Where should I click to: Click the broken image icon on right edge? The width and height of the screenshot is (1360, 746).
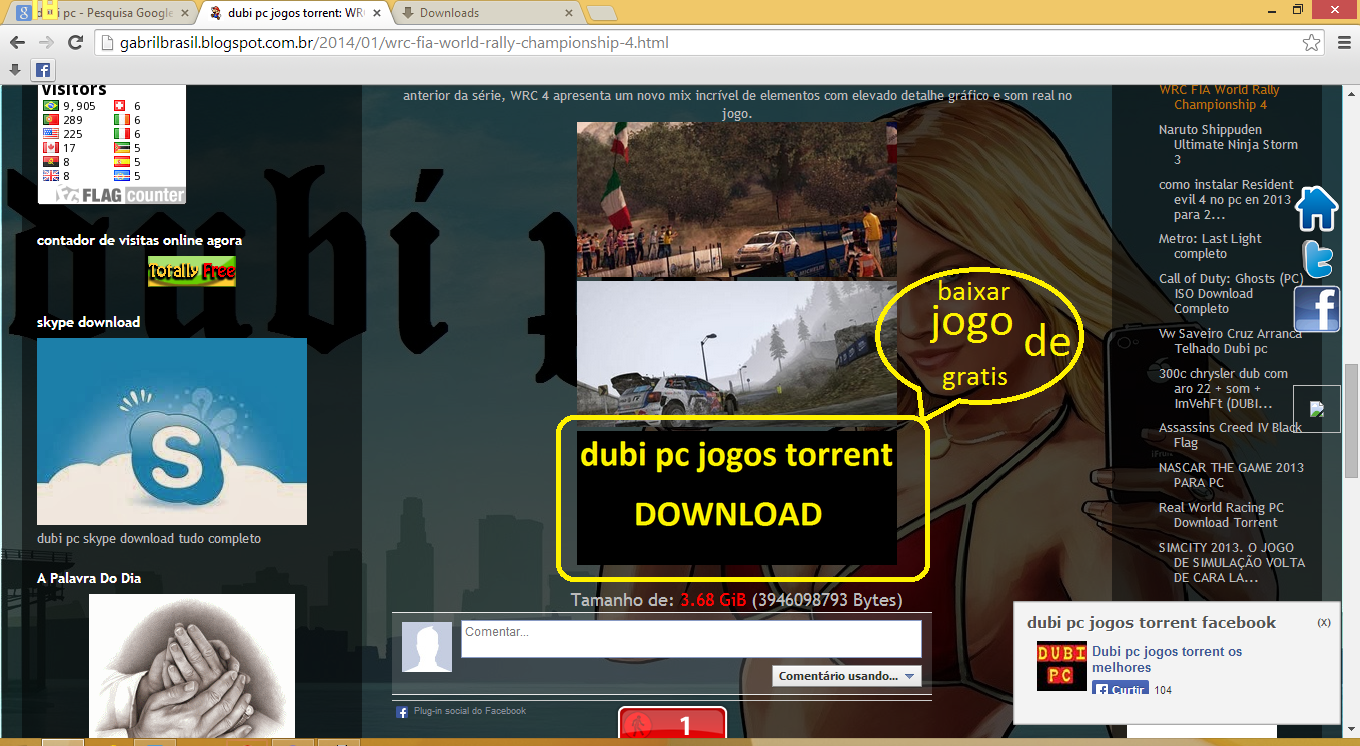pos(1317,409)
